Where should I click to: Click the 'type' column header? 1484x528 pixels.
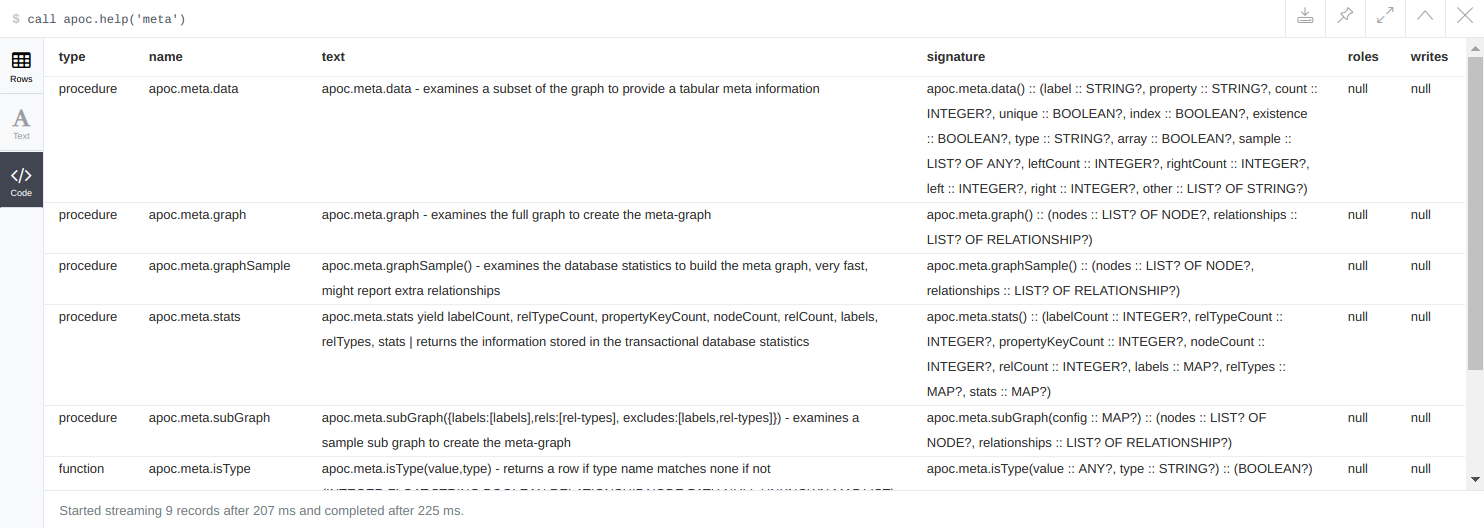click(x=72, y=57)
